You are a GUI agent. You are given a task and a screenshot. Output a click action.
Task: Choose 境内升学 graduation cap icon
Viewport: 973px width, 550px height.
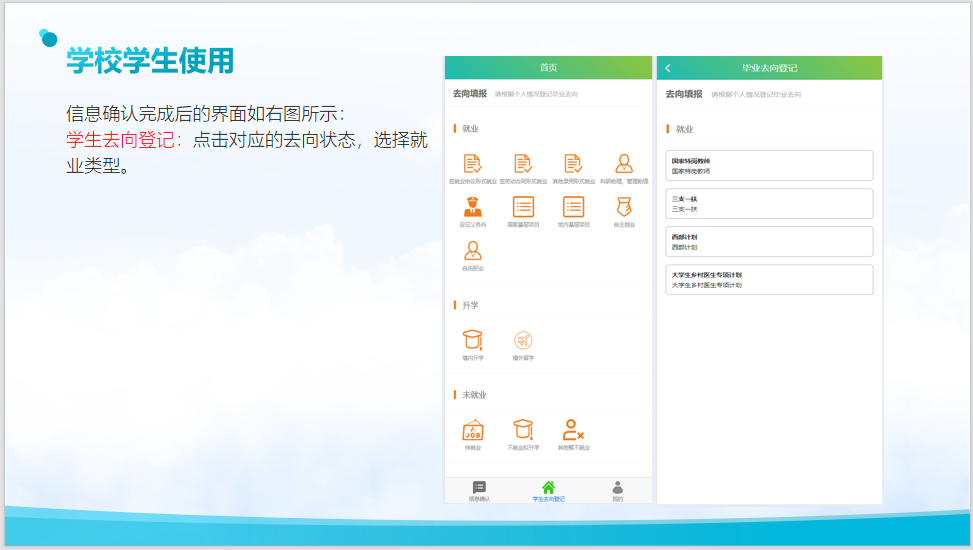[473, 340]
